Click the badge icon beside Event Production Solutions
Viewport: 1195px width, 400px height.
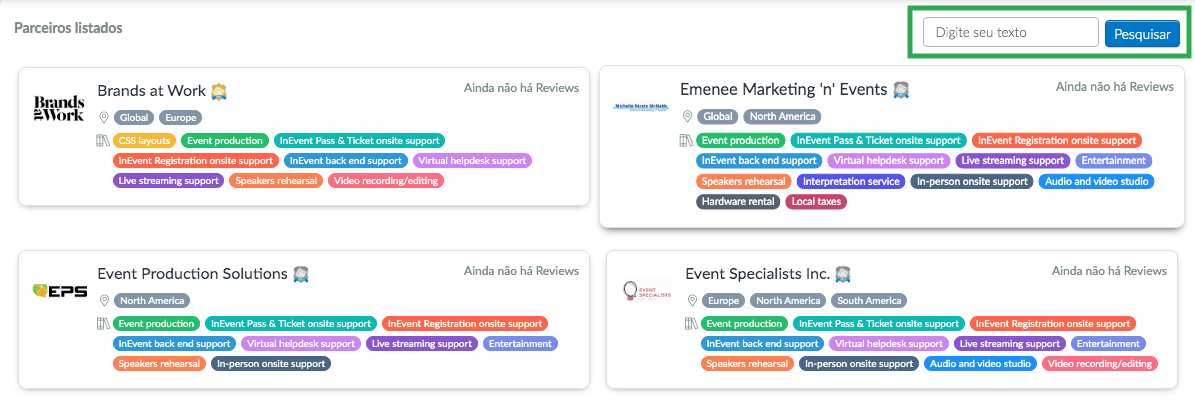tap(301, 274)
